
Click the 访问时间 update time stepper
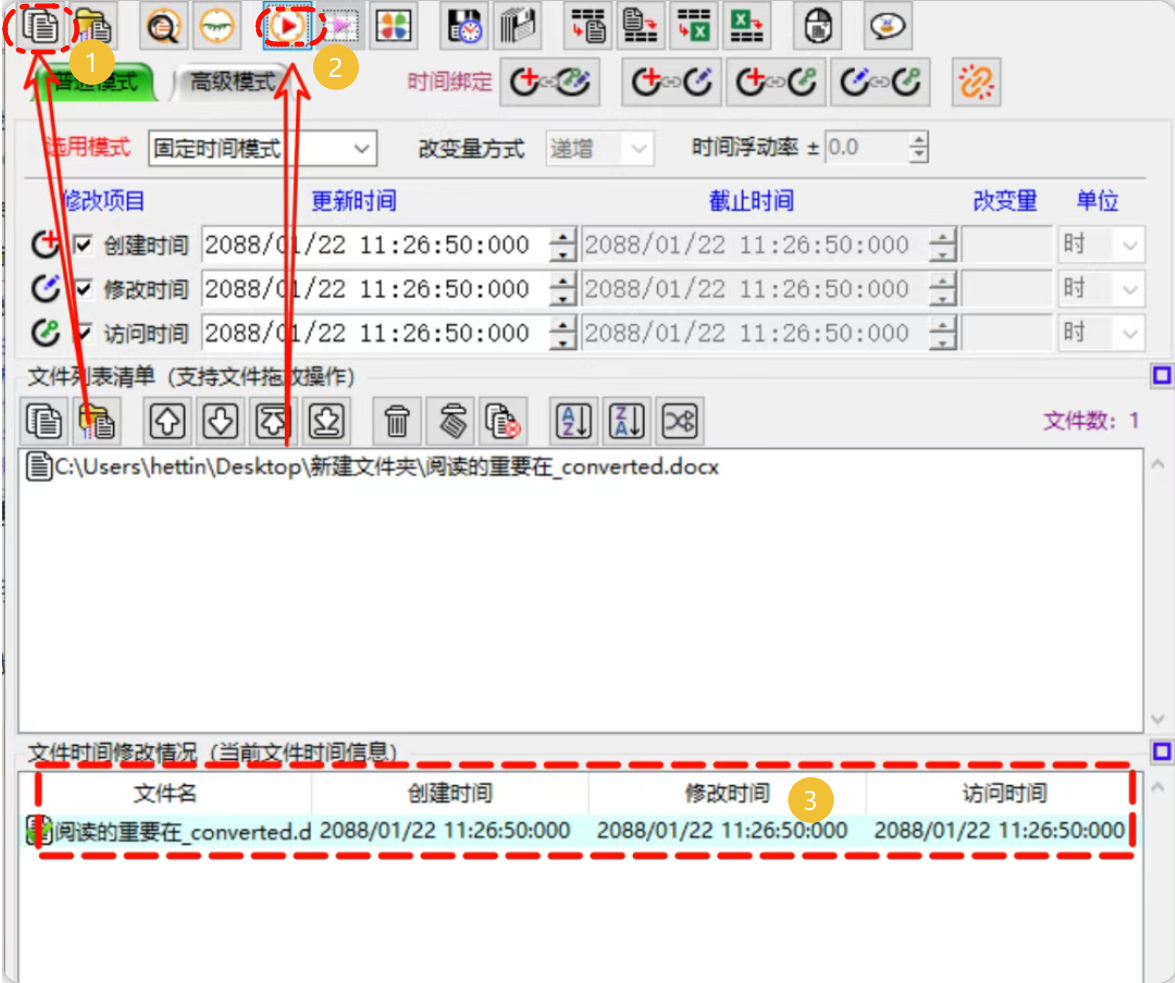(563, 333)
